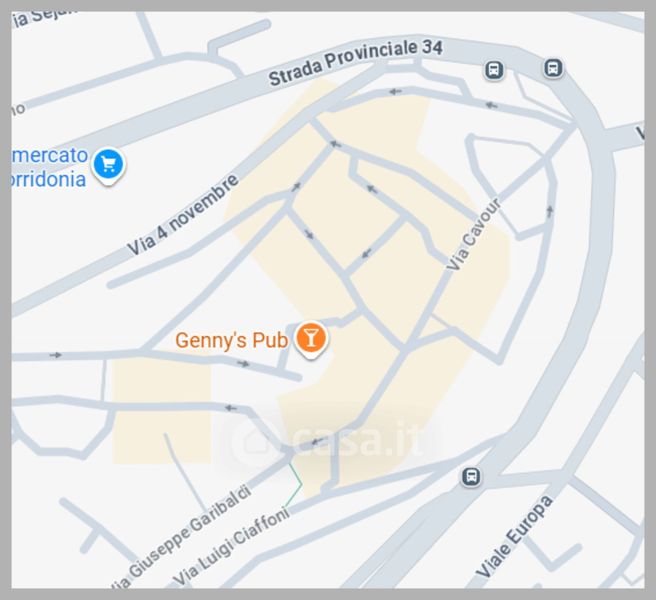Click the upward one-way arrow right of Via Cavour
The image size is (656, 600).
(550, 211)
